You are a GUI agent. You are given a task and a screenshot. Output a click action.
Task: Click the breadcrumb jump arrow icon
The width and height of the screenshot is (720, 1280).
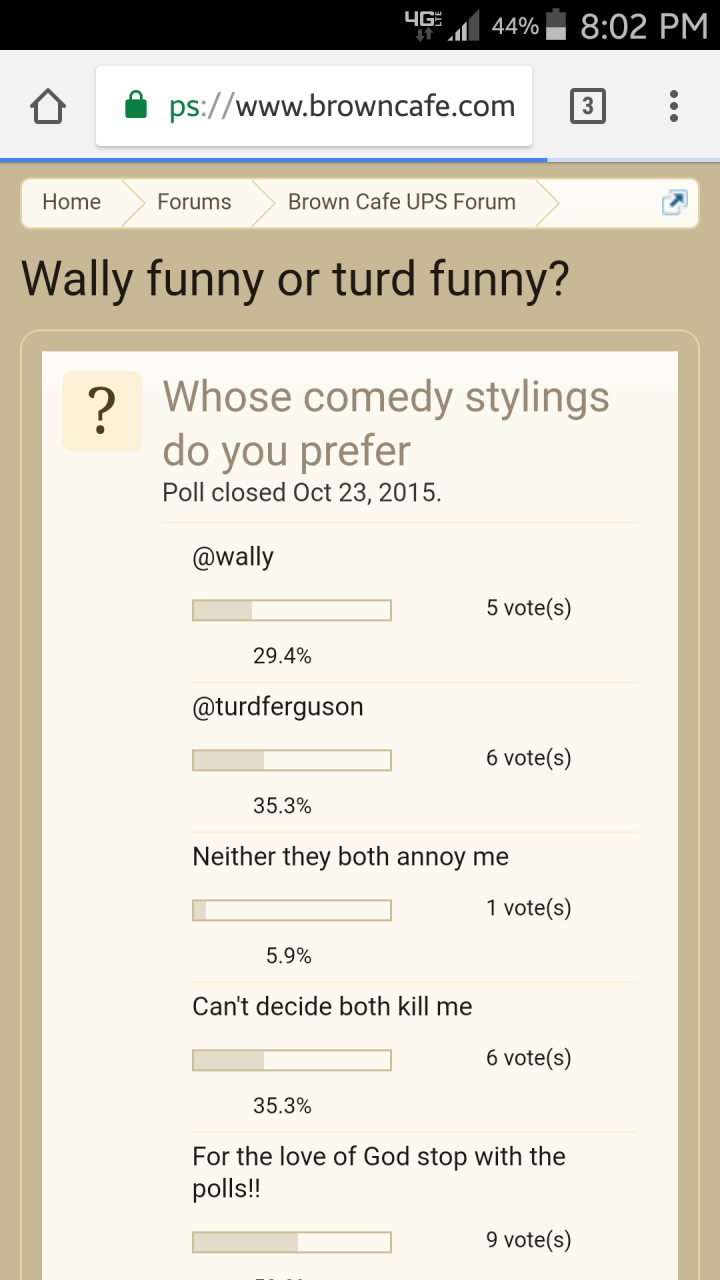pyautogui.click(x=674, y=202)
